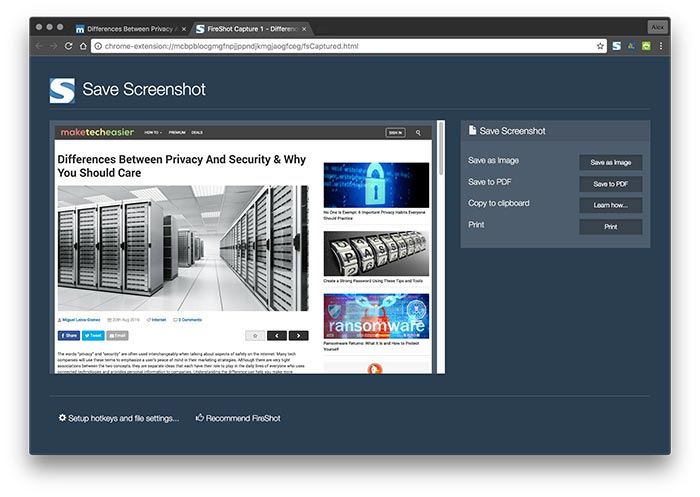Click the Alex profile button
This screenshot has width=700, height=497.
(x=657, y=27)
